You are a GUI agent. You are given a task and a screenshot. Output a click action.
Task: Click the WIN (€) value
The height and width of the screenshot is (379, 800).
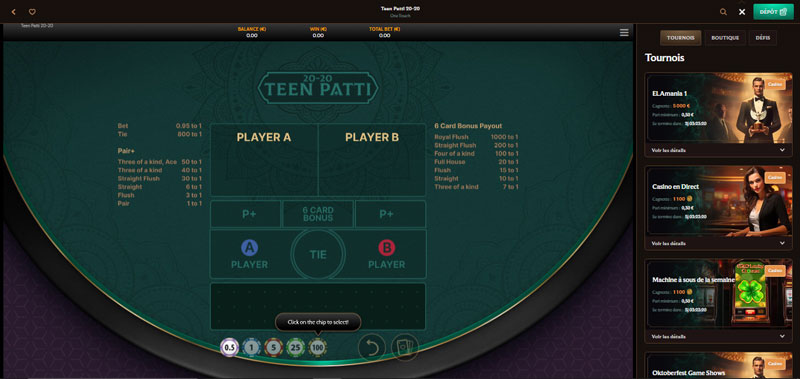click(x=318, y=36)
